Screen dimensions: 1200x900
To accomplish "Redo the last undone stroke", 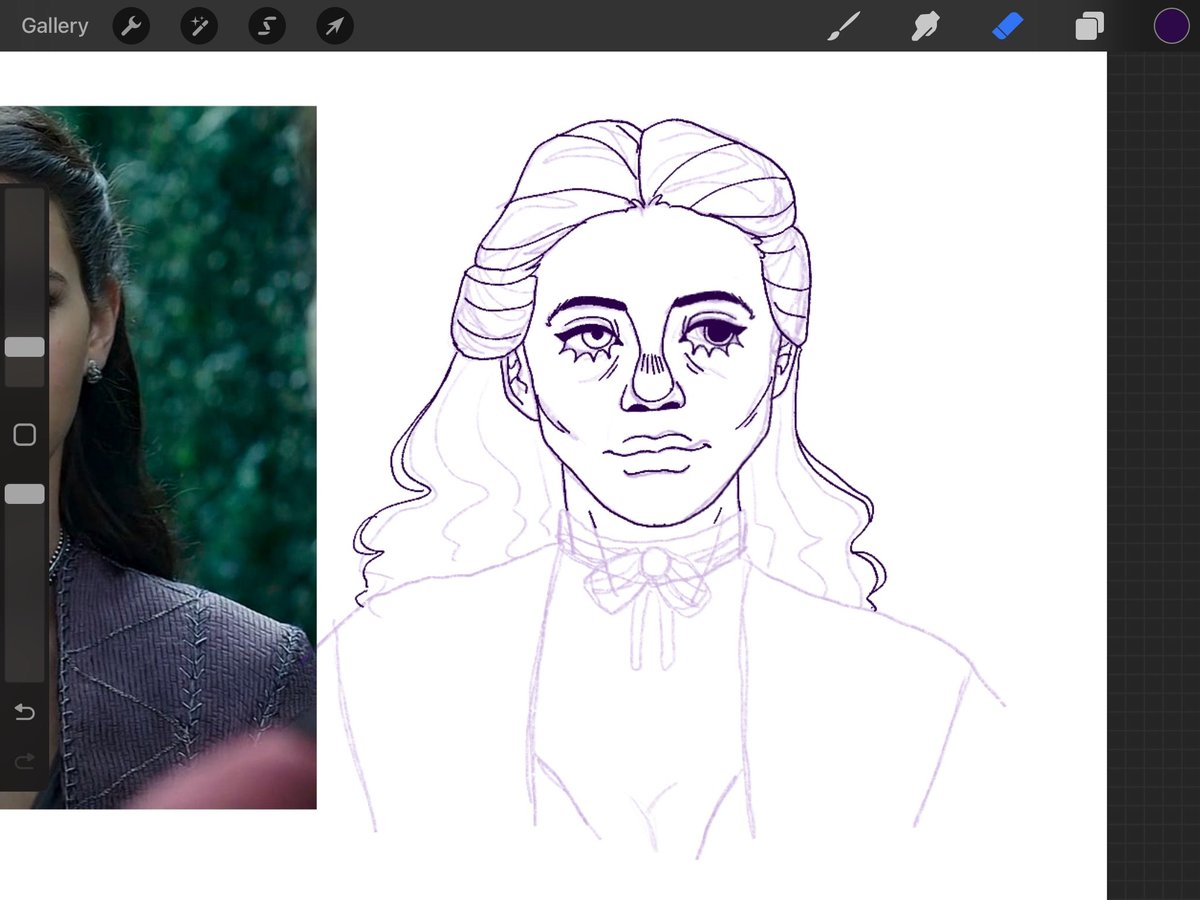I will (25, 762).
